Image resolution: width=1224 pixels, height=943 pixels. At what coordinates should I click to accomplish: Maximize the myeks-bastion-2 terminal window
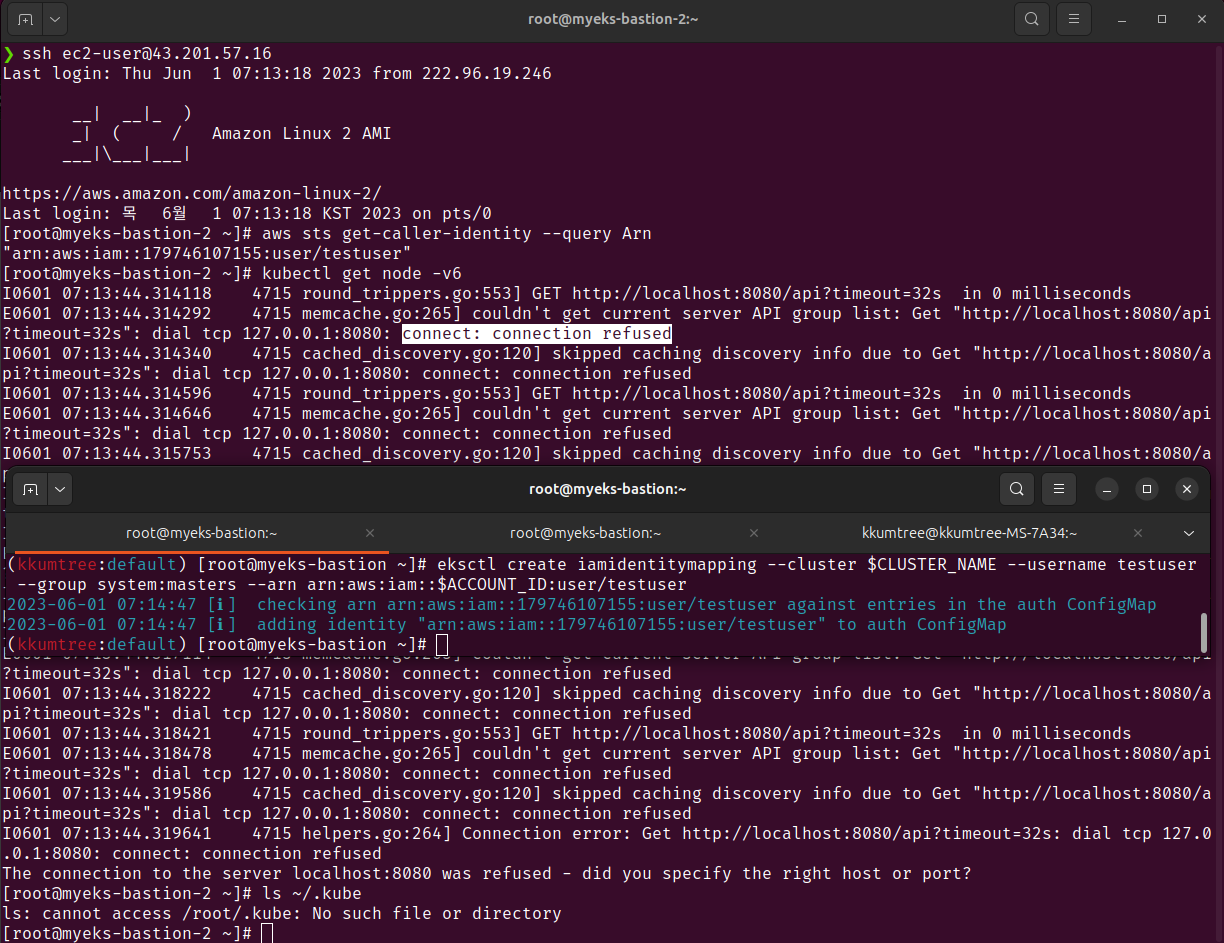(x=1162, y=19)
